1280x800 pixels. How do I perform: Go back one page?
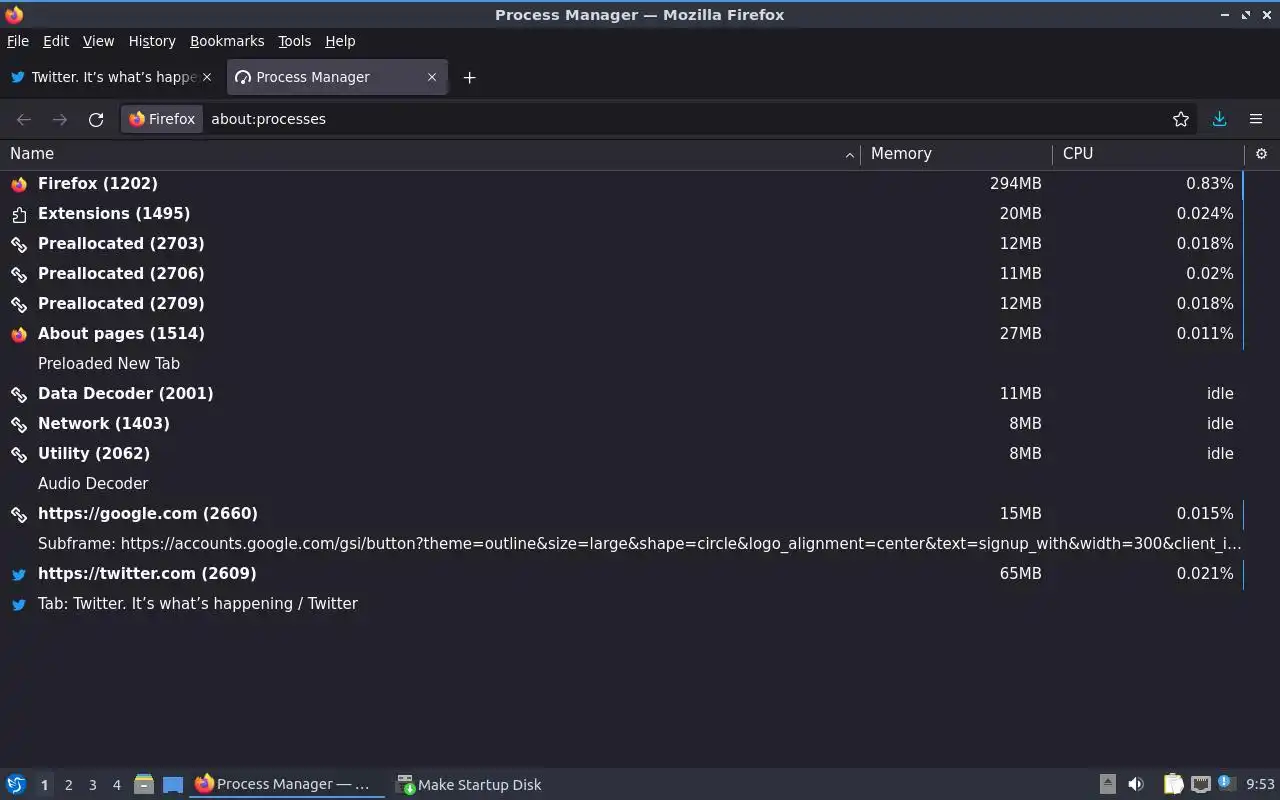coord(24,119)
